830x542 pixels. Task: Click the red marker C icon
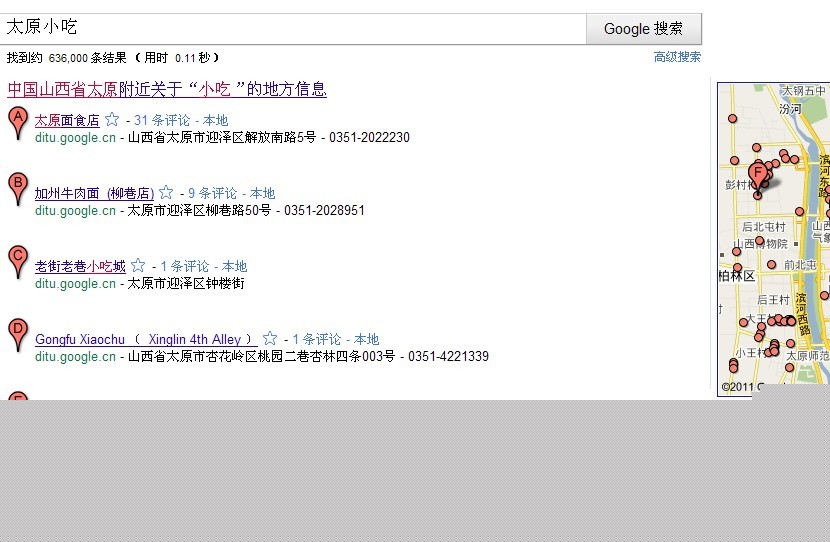click(18, 262)
